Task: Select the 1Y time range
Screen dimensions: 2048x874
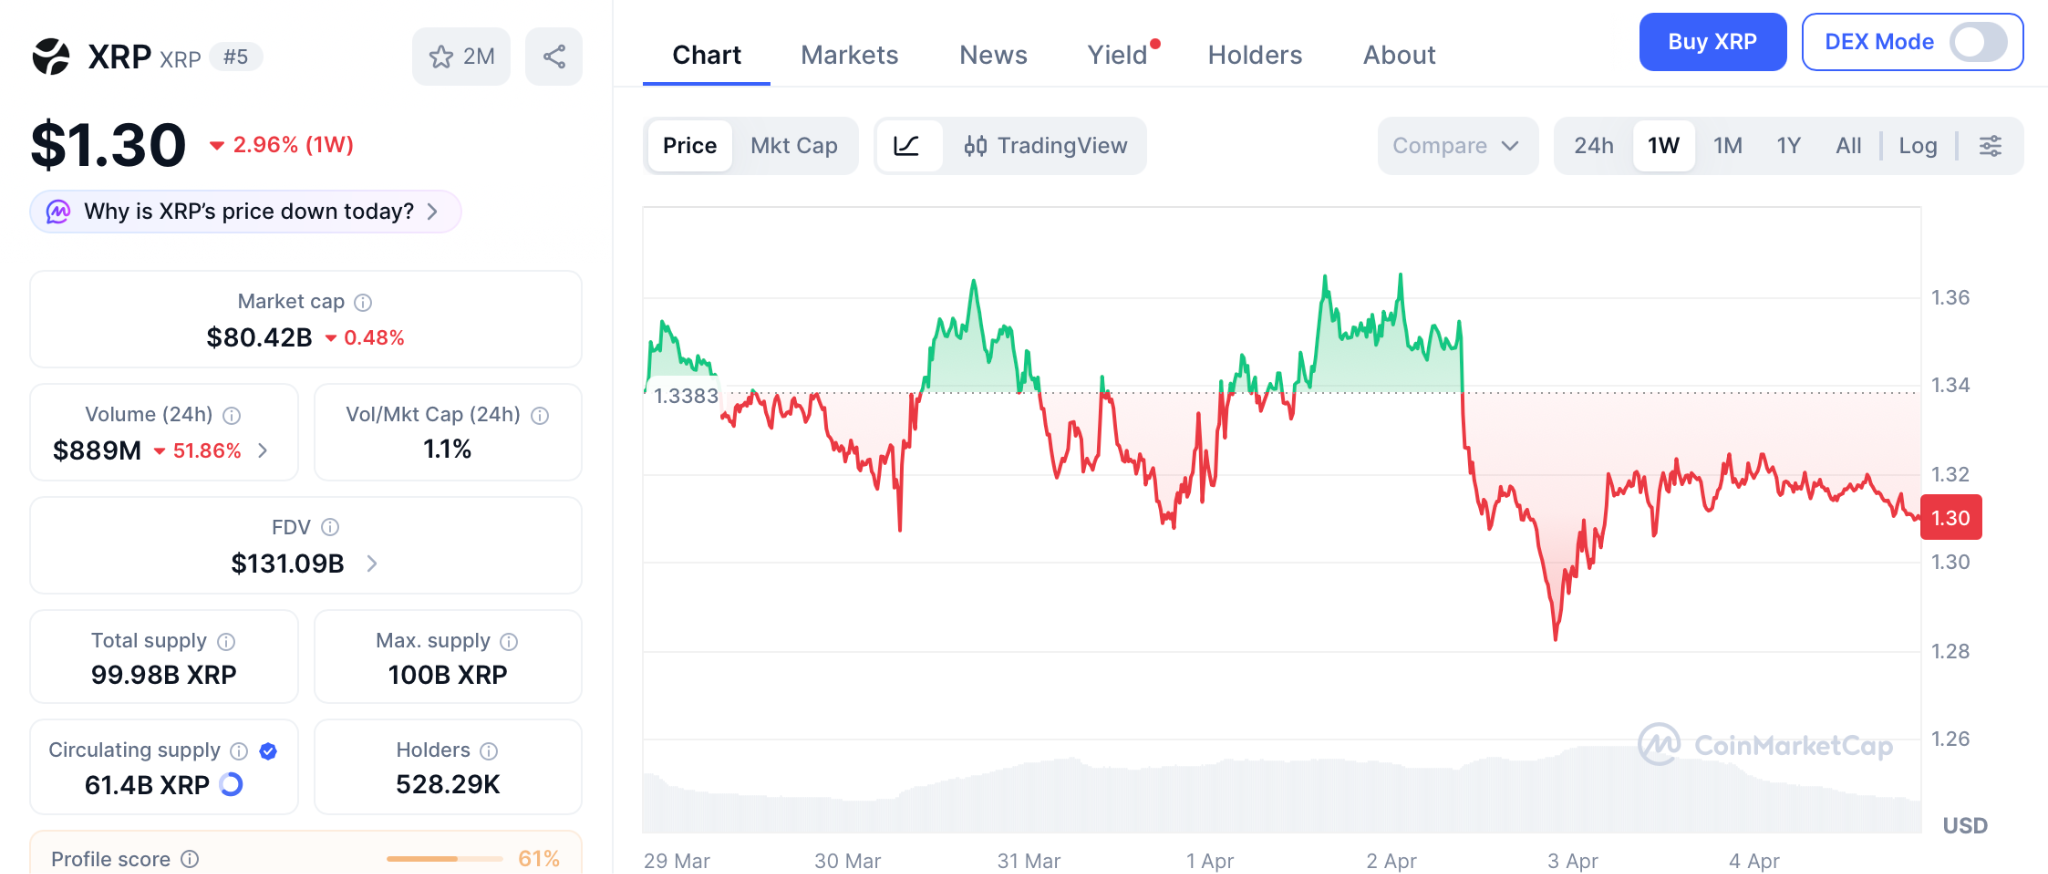Action: tap(1788, 145)
